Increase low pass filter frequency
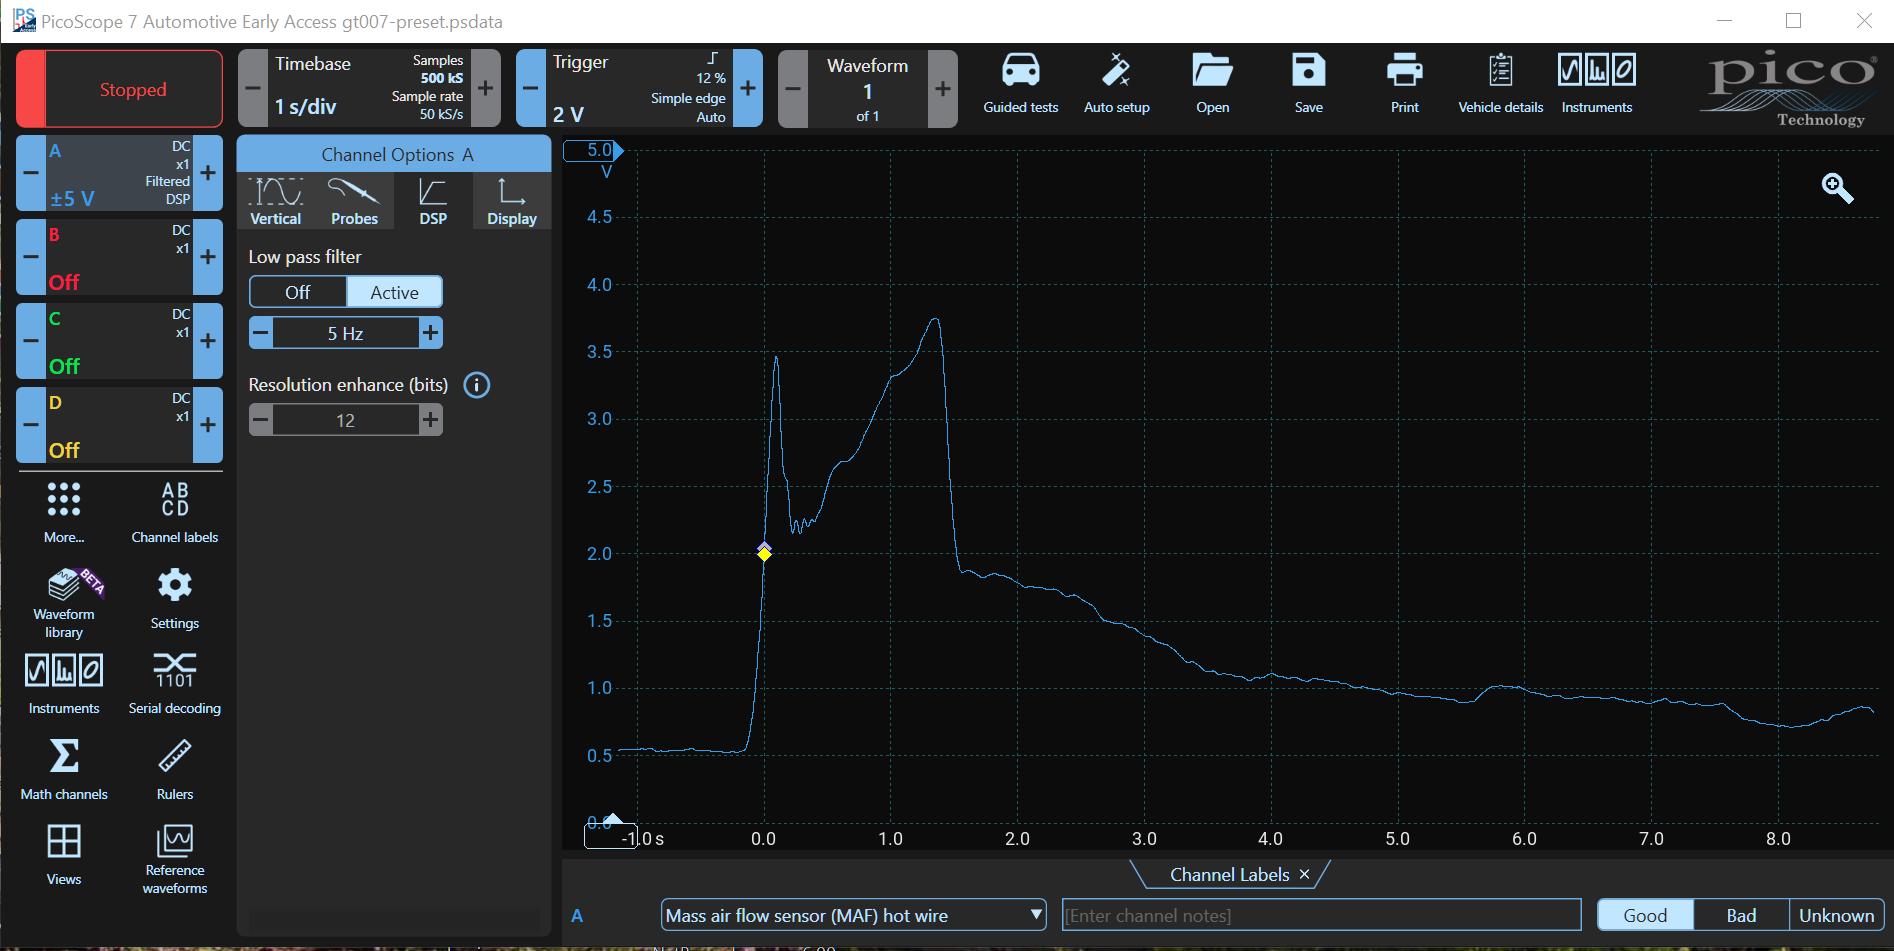 point(430,333)
